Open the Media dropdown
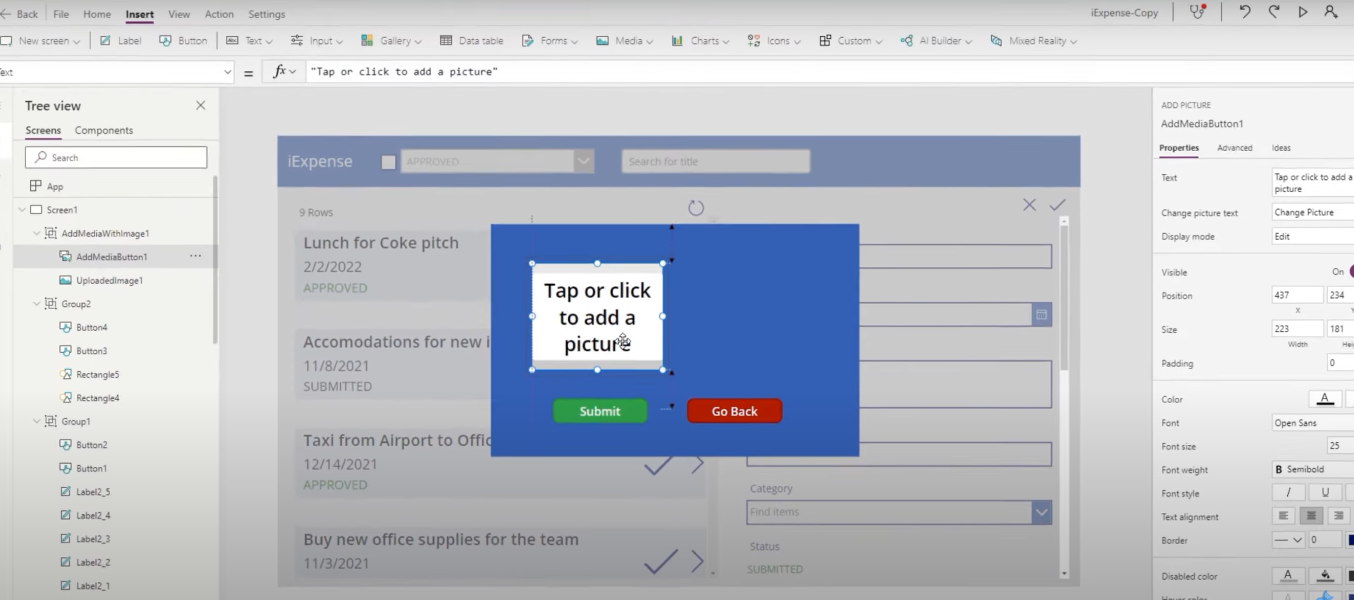Viewport: 1354px width, 600px height. pyautogui.click(x=624, y=41)
